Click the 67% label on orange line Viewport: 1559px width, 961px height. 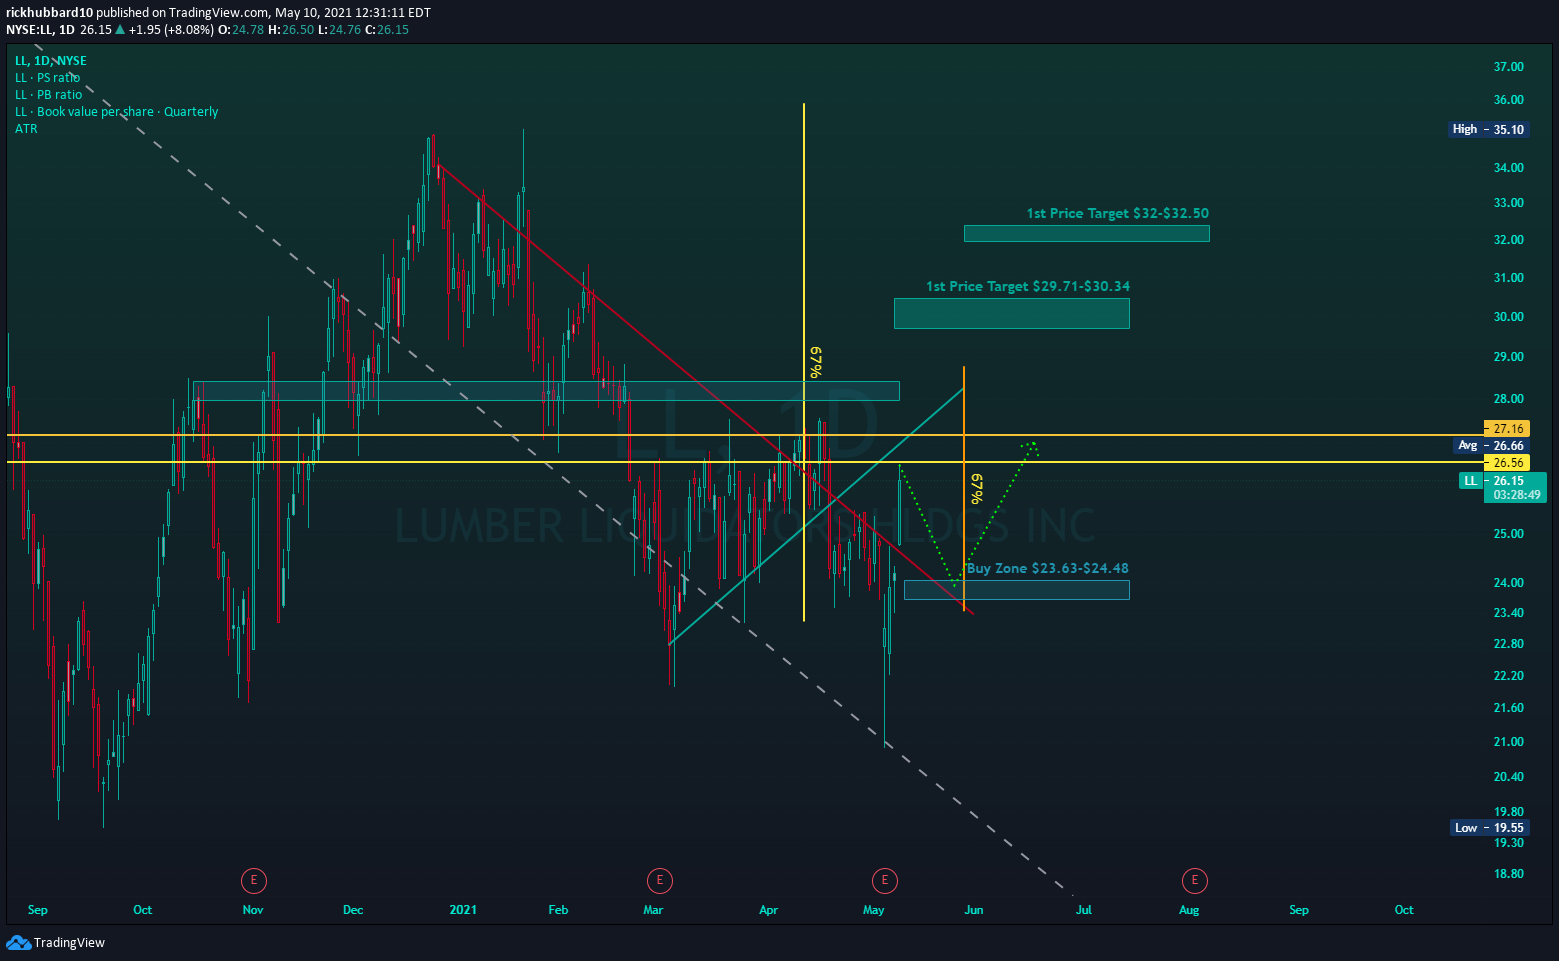pos(977,488)
